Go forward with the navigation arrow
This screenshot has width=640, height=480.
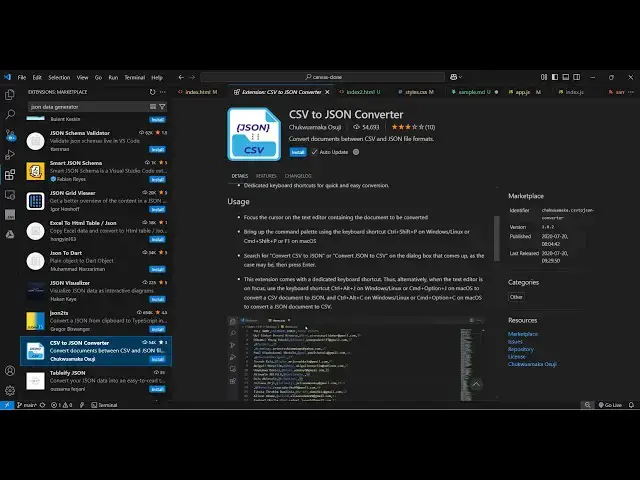pyautogui.click(x=192, y=77)
